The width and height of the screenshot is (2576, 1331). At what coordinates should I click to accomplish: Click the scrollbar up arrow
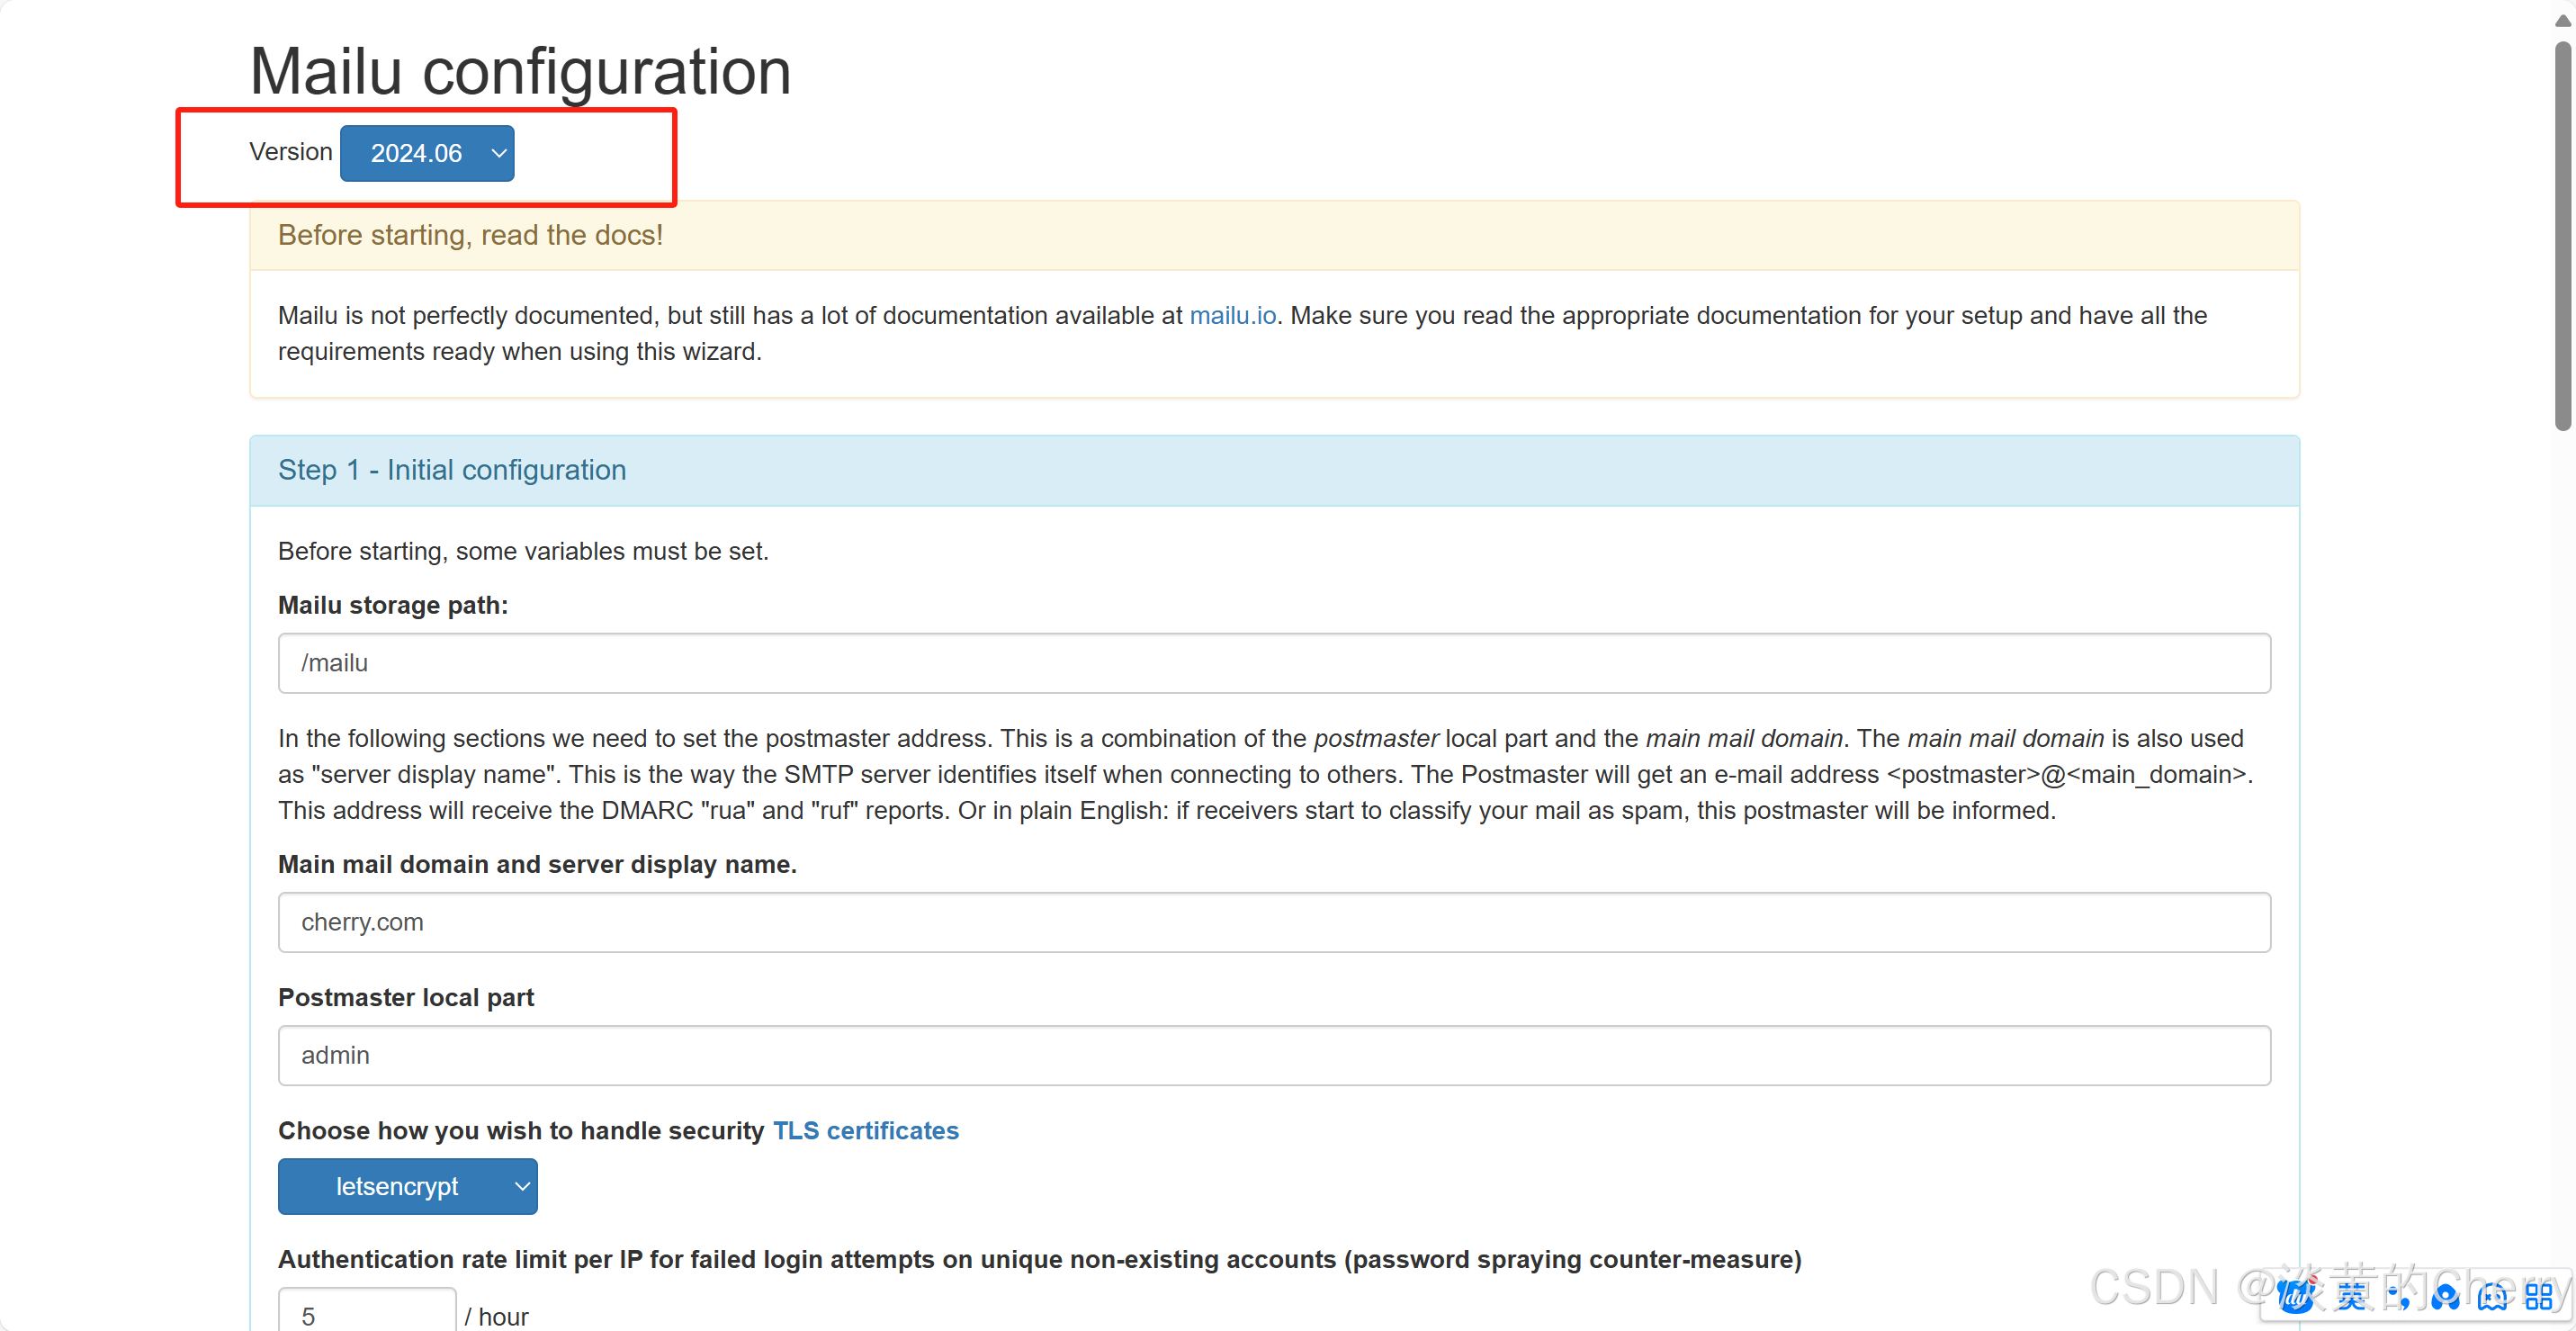(2563, 20)
